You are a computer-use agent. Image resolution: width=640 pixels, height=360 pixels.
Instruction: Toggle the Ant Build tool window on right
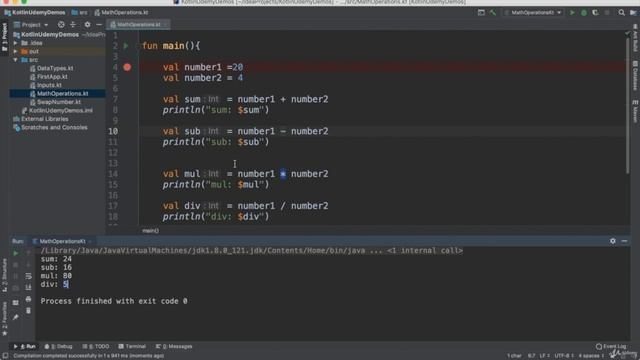635,38
